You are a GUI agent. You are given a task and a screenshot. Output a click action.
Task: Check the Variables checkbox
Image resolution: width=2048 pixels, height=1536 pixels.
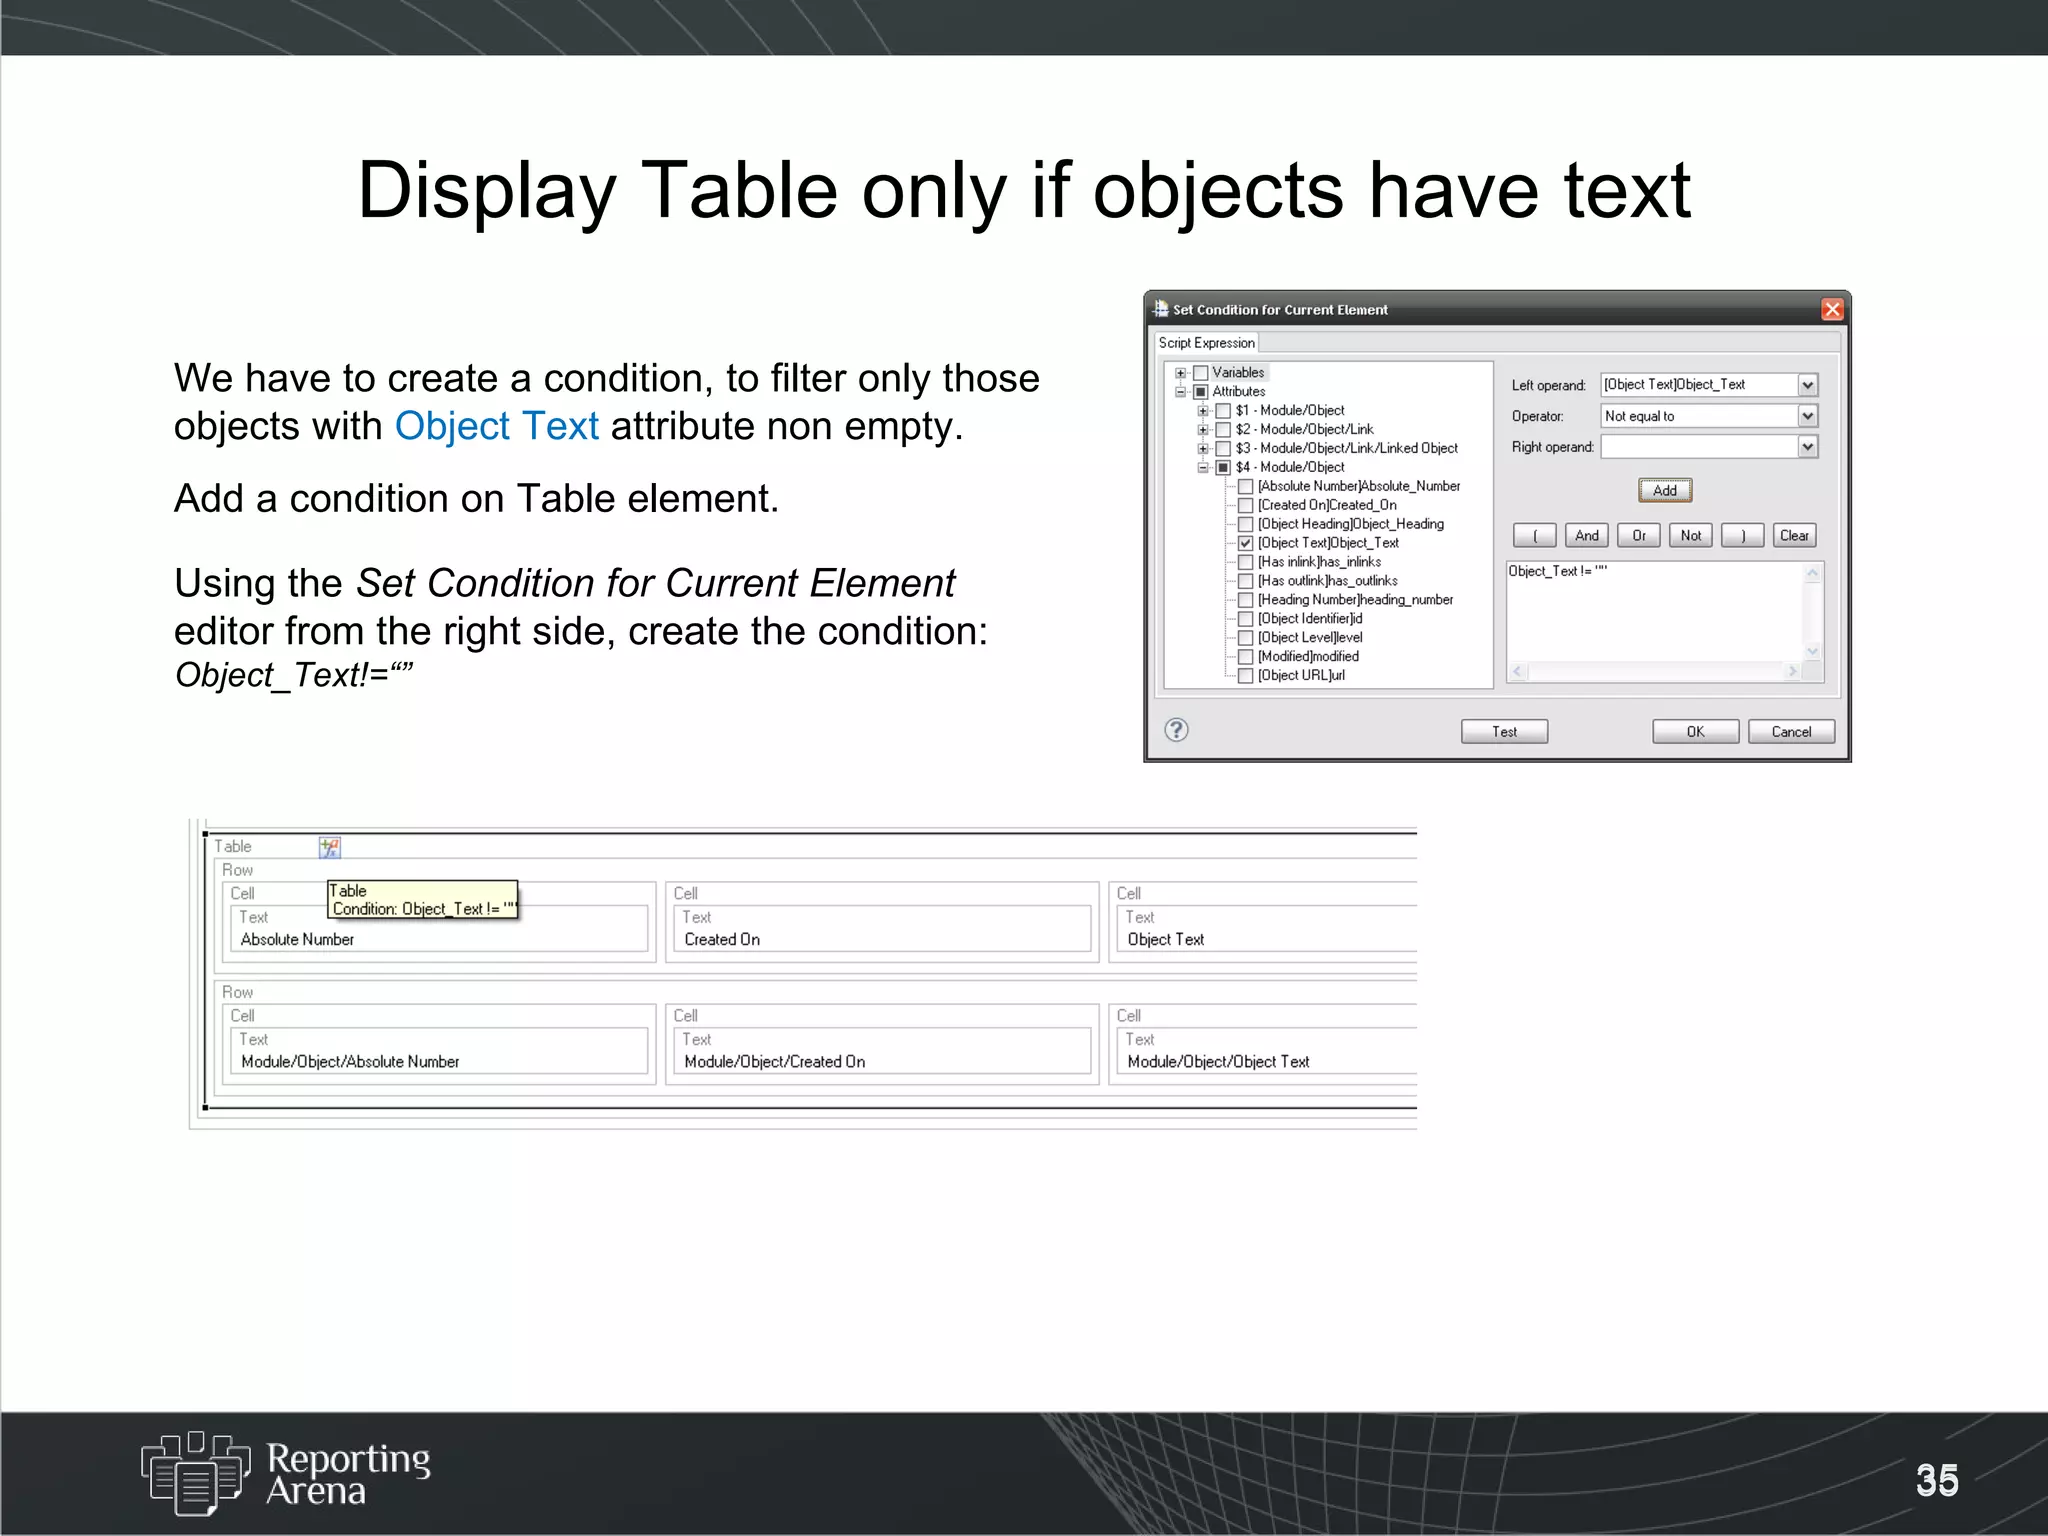click(1201, 373)
